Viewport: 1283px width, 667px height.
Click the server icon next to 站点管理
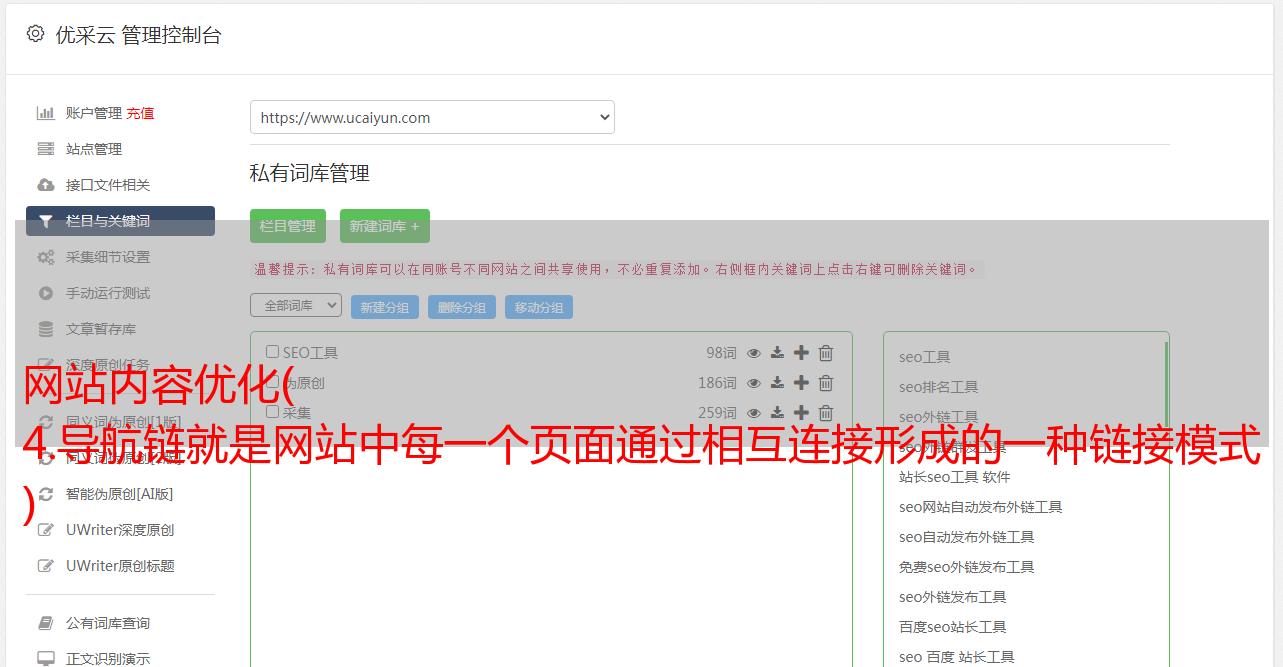(x=45, y=149)
